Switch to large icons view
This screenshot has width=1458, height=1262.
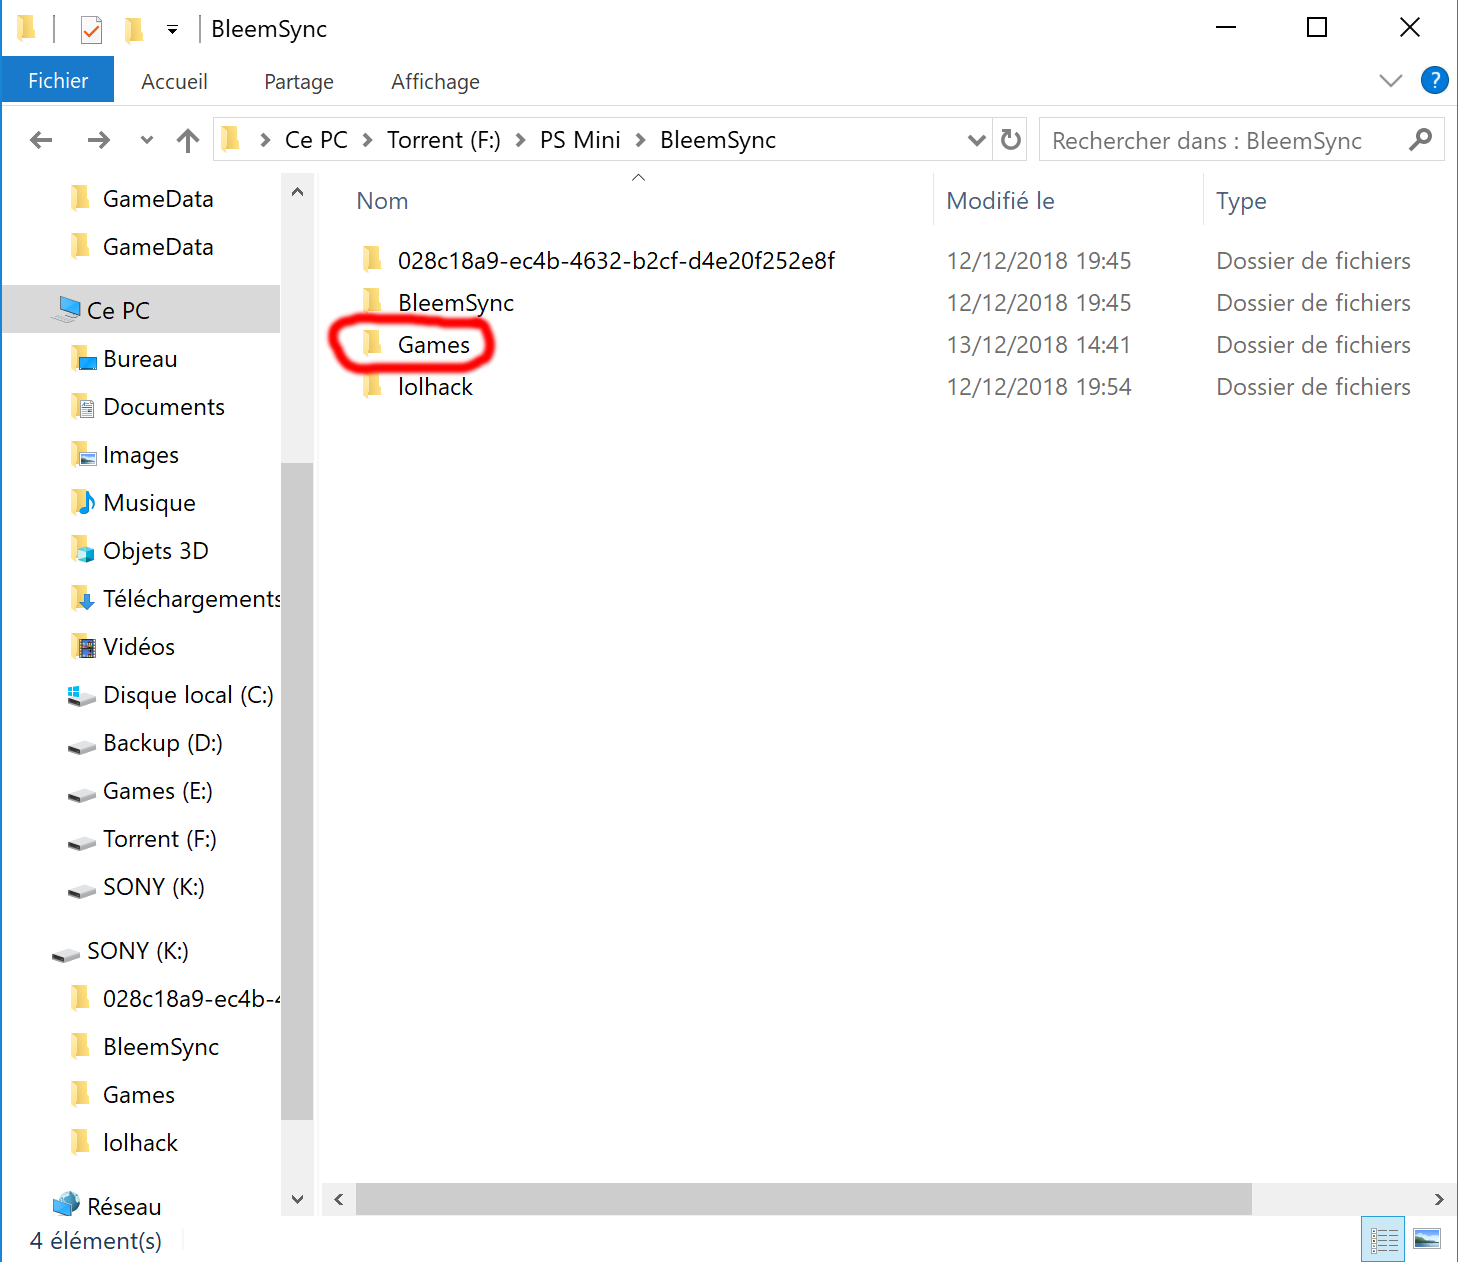coord(1427,1240)
